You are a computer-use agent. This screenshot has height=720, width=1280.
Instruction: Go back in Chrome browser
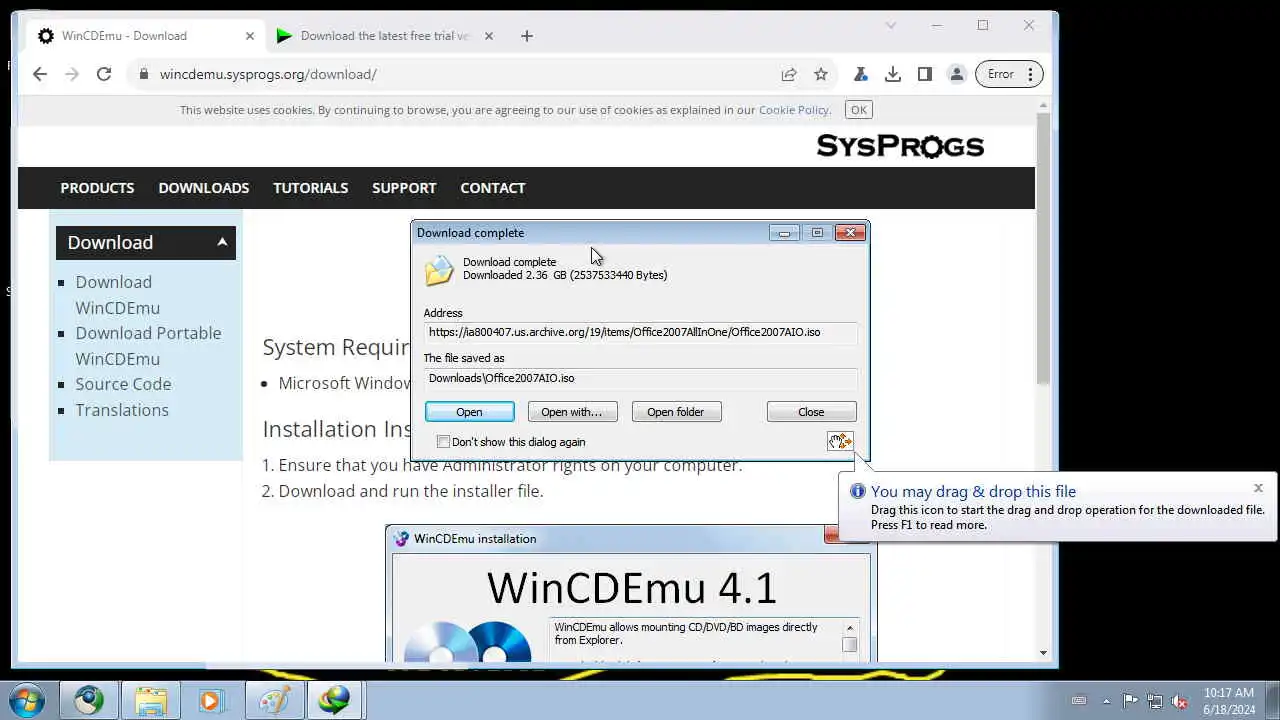(x=40, y=74)
